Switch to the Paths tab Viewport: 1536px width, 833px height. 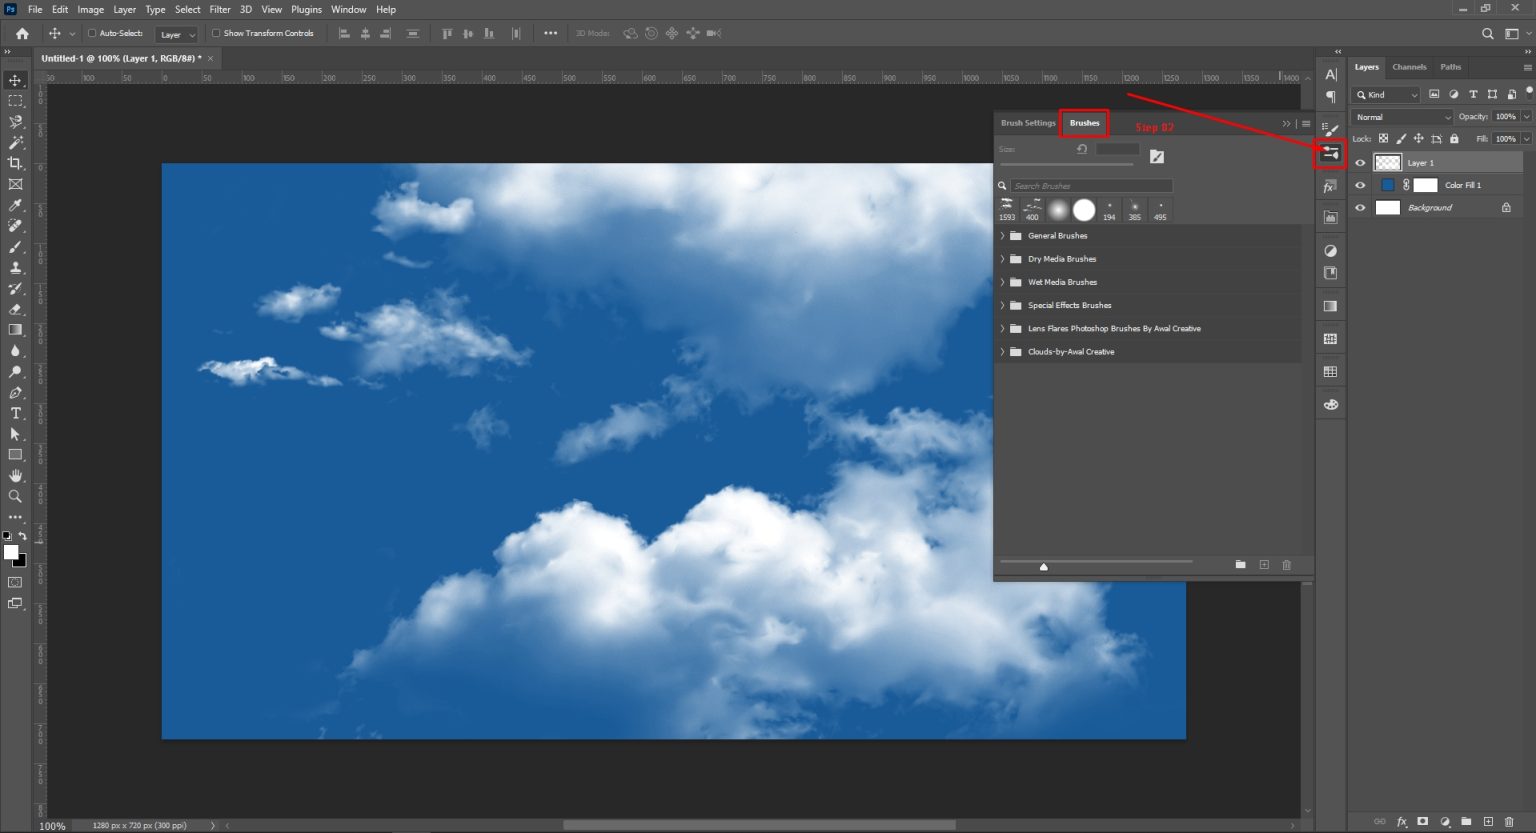click(x=1451, y=67)
